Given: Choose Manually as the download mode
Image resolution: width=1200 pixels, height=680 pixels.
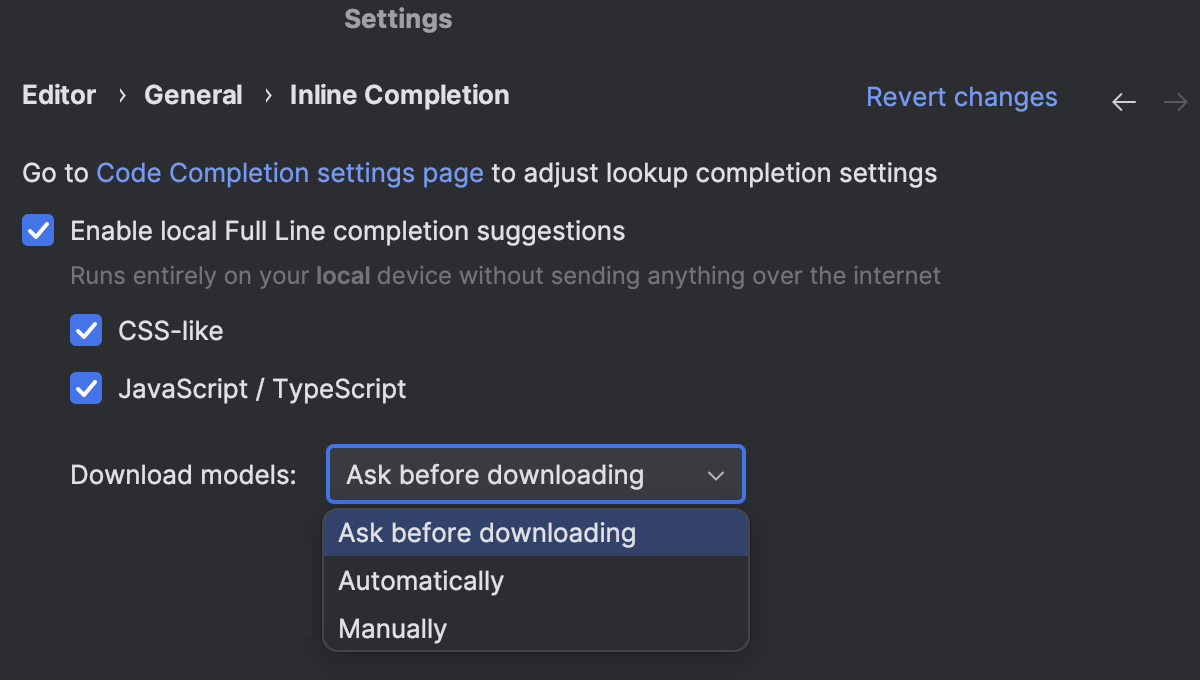Looking at the screenshot, I should (390, 628).
